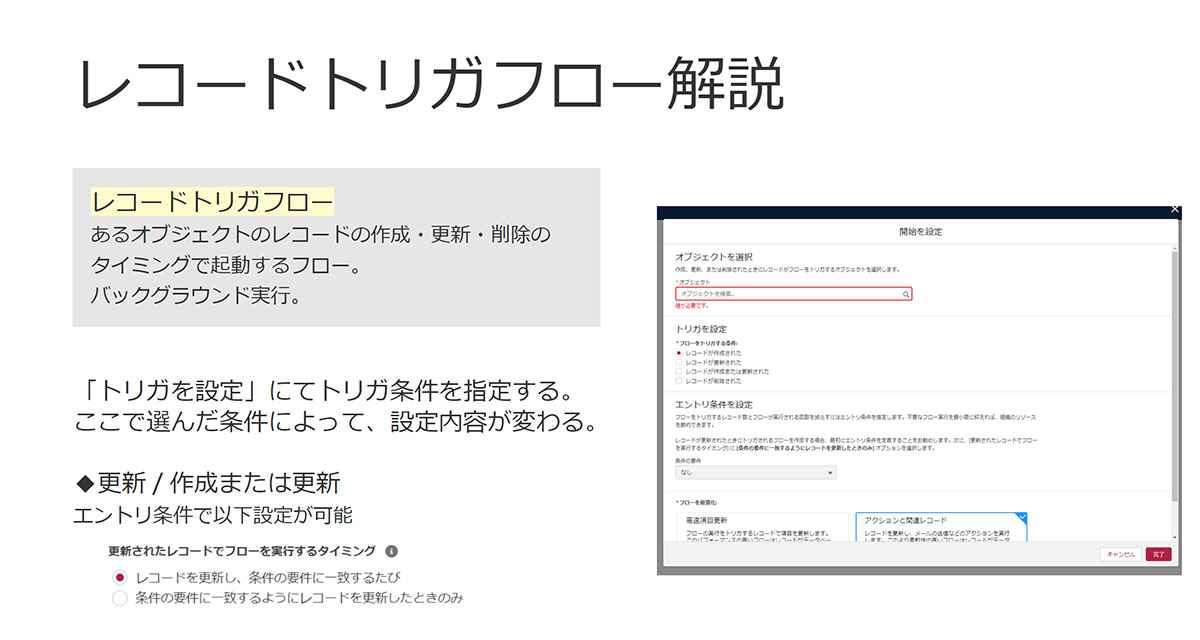Click the 値が必要です error message
The image size is (1200, 640).
pos(692,306)
